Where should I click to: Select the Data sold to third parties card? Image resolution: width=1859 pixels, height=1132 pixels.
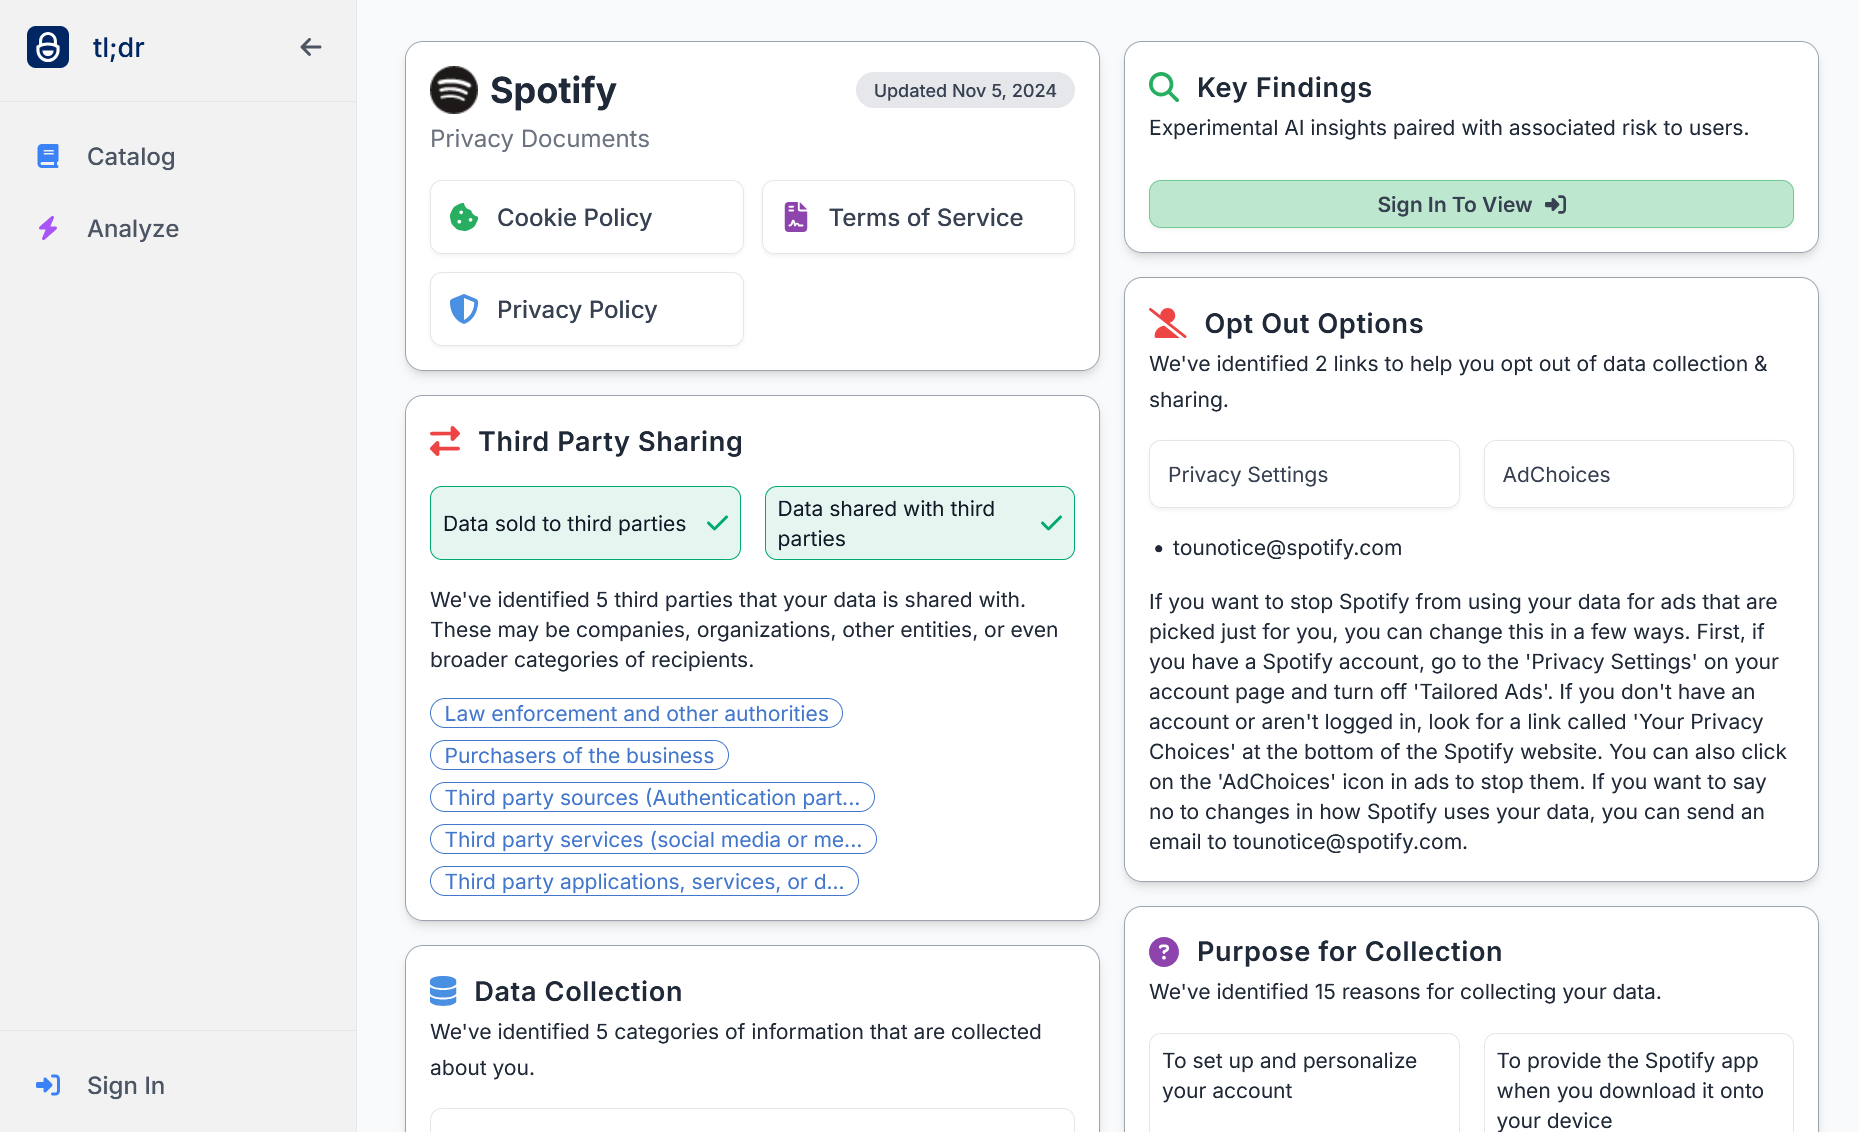click(585, 523)
